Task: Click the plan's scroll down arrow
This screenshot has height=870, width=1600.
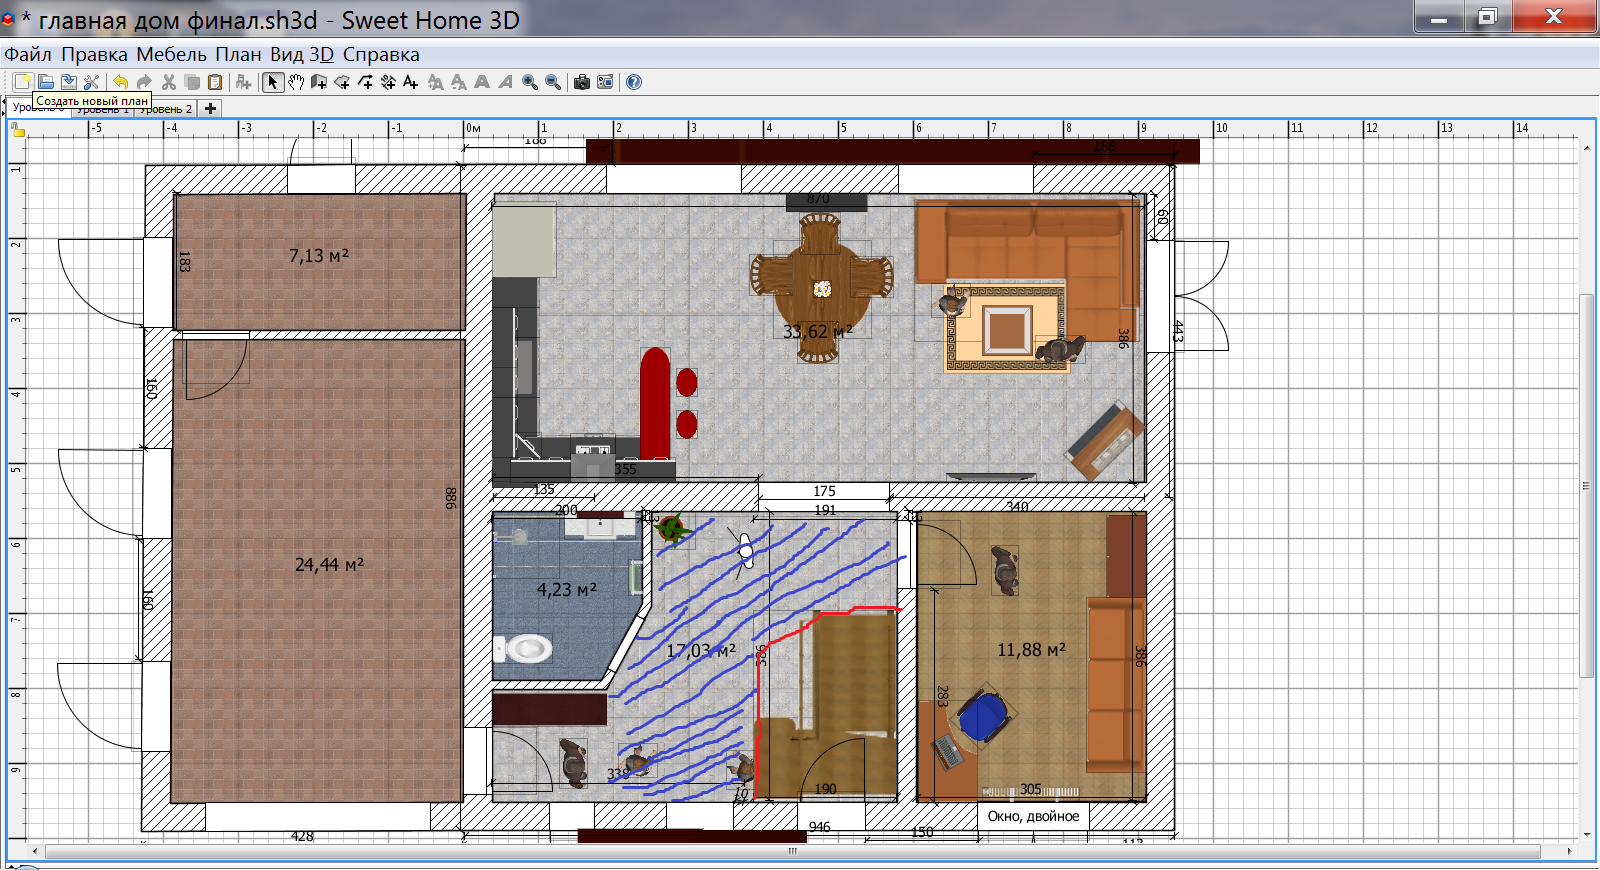Action: [1587, 834]
